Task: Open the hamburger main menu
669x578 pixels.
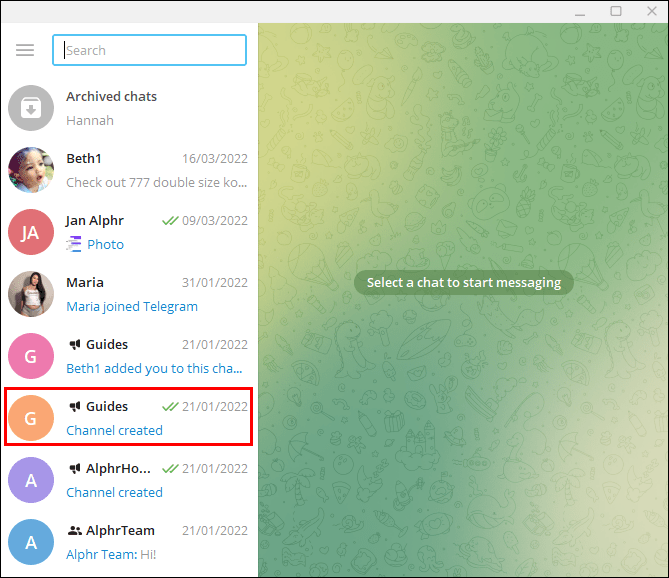Action: point(25,50)
